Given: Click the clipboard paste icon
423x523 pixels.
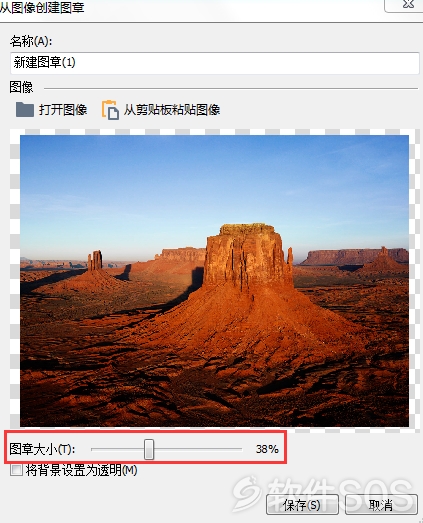Looking at the screenshot, I should (110, 110).
